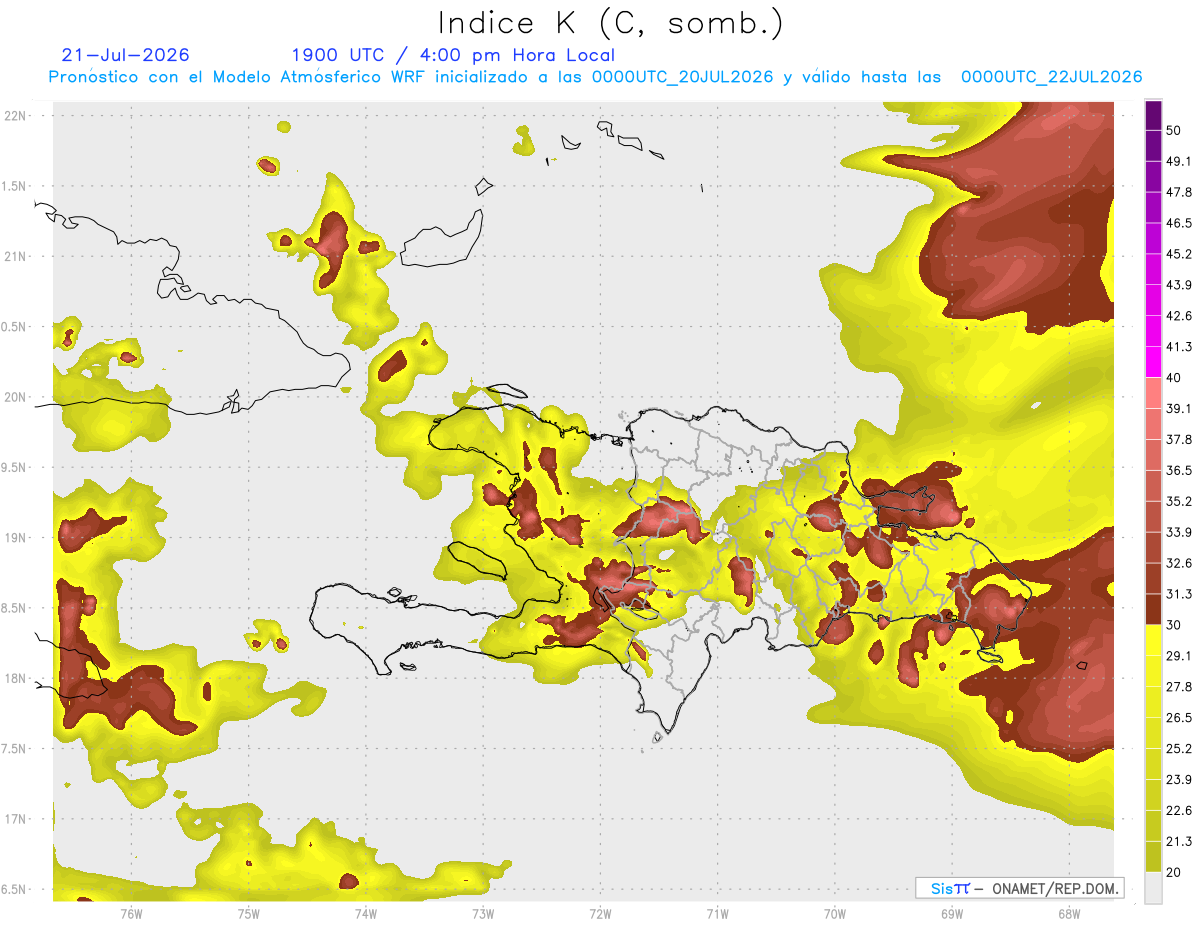1200x927 pixels.
Task: Click "0000UTC_20JUL2026" in the forecast header line
Action: coord(682,77)
